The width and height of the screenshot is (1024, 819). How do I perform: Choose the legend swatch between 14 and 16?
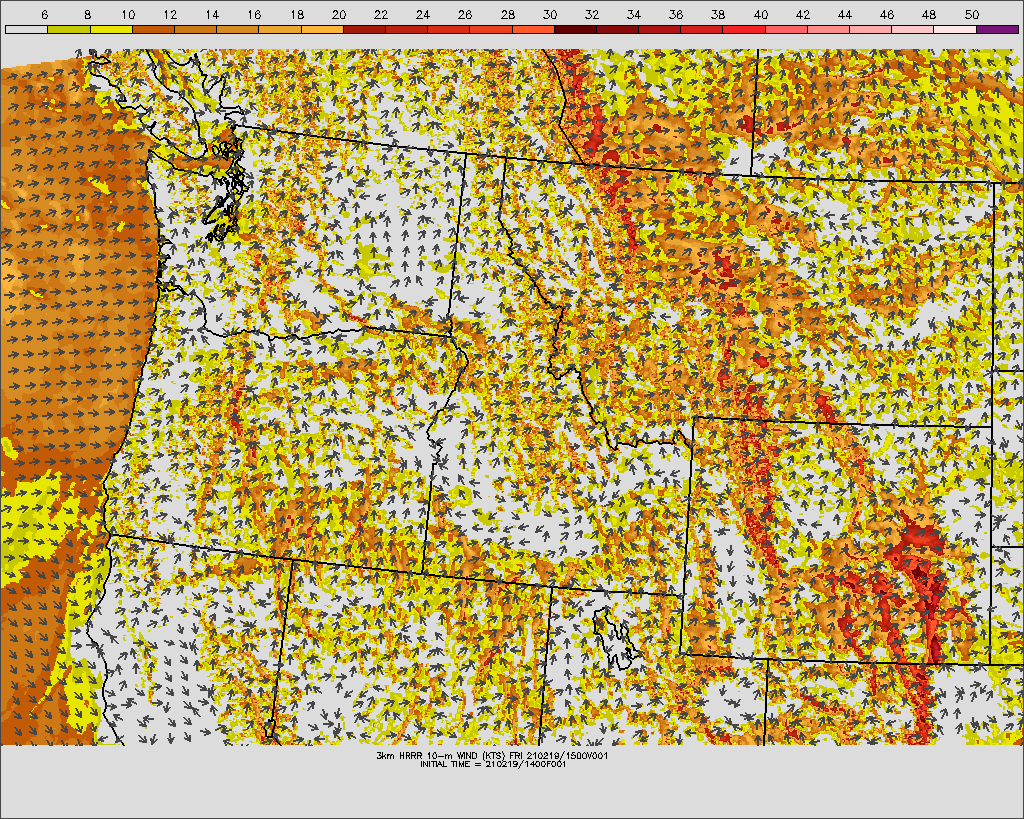238,29
